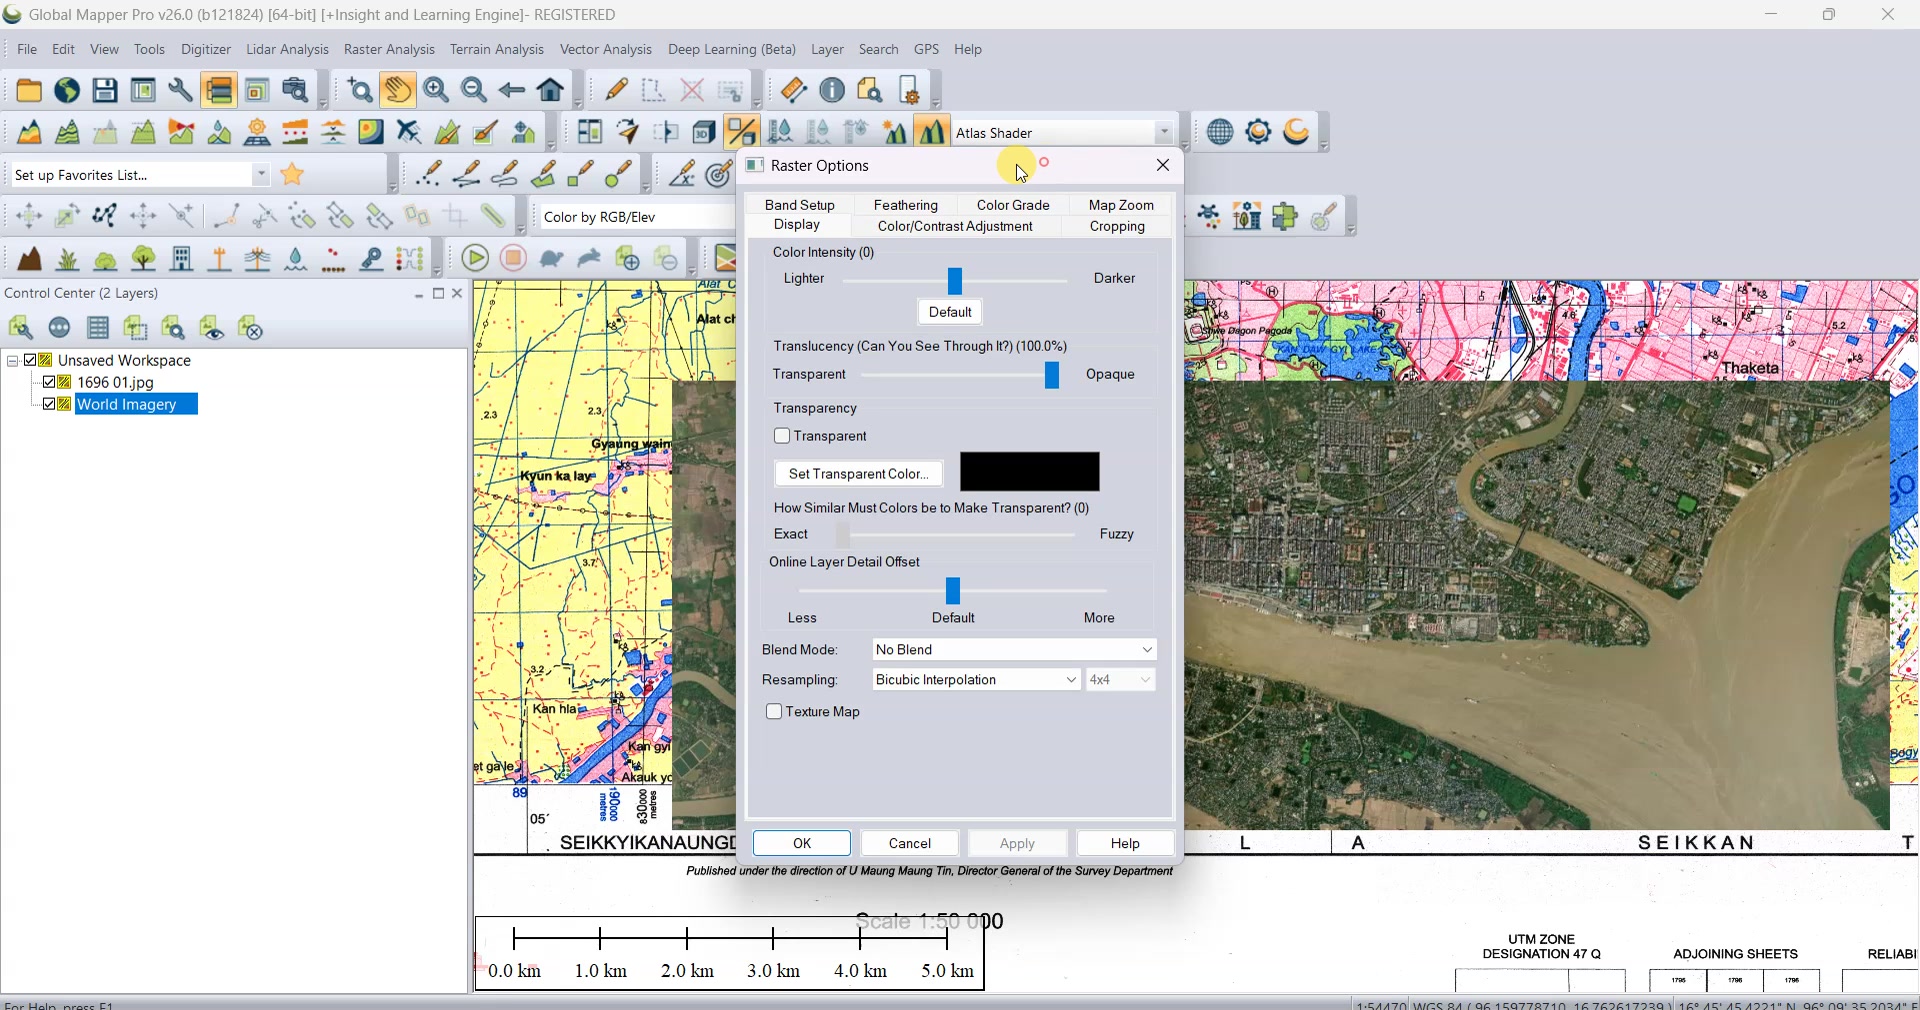Select the Zoom Out magnifier tool
1920x1010 pixels.
(x=474, y=90)
